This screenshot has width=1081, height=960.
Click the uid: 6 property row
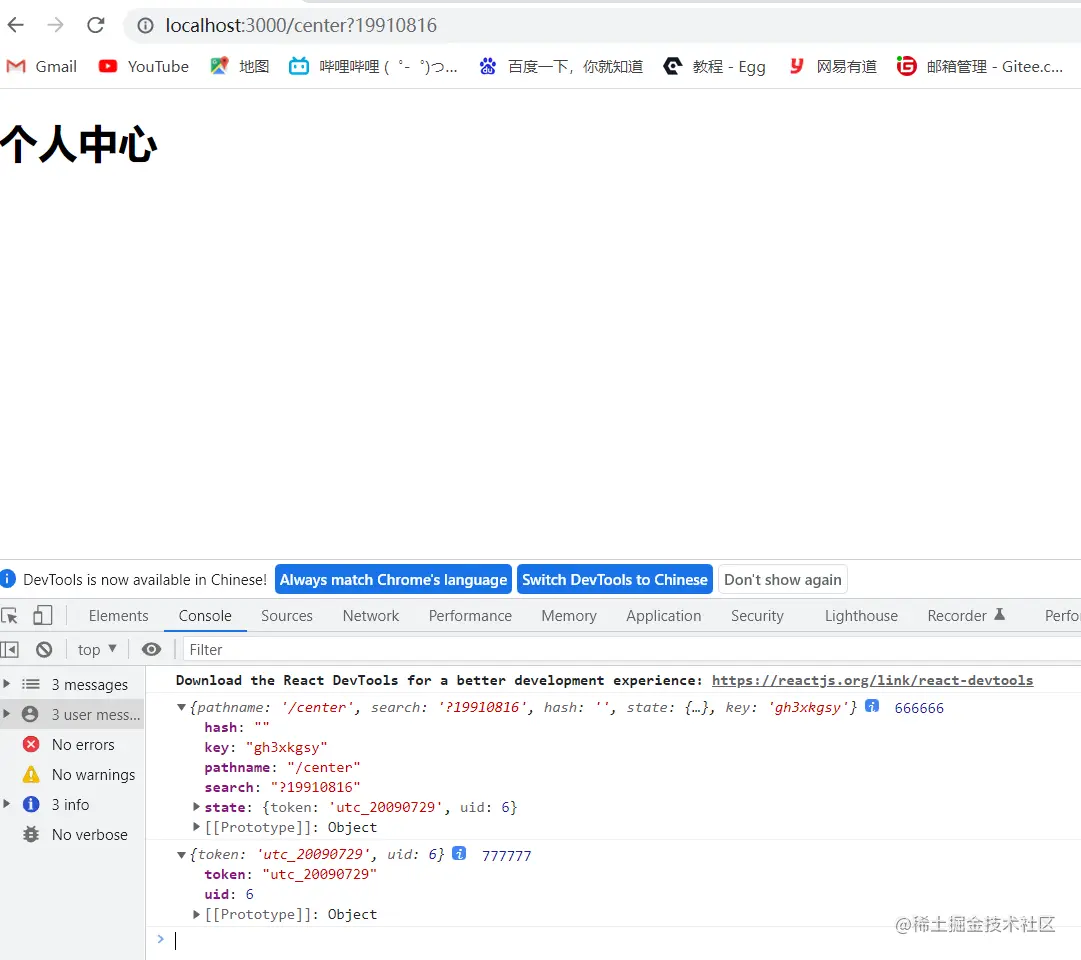(229, 894)
